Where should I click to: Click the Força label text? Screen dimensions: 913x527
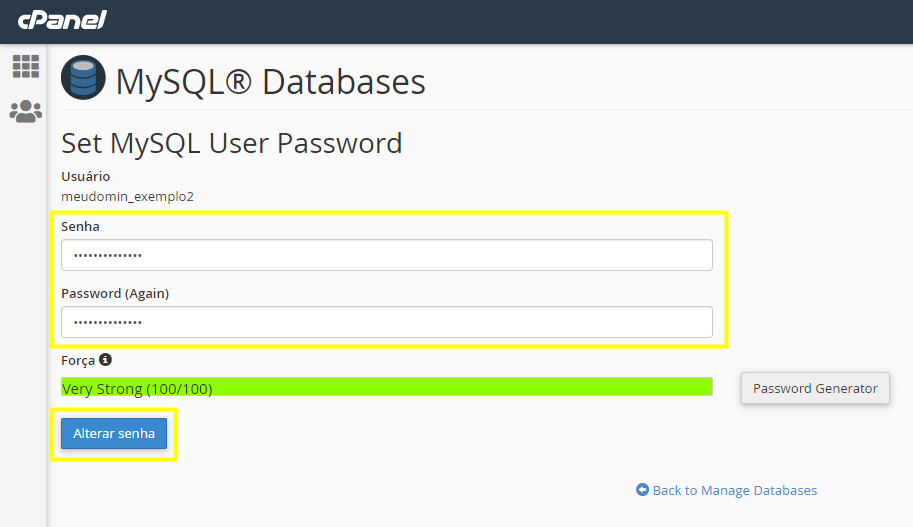tap(78, 360)
